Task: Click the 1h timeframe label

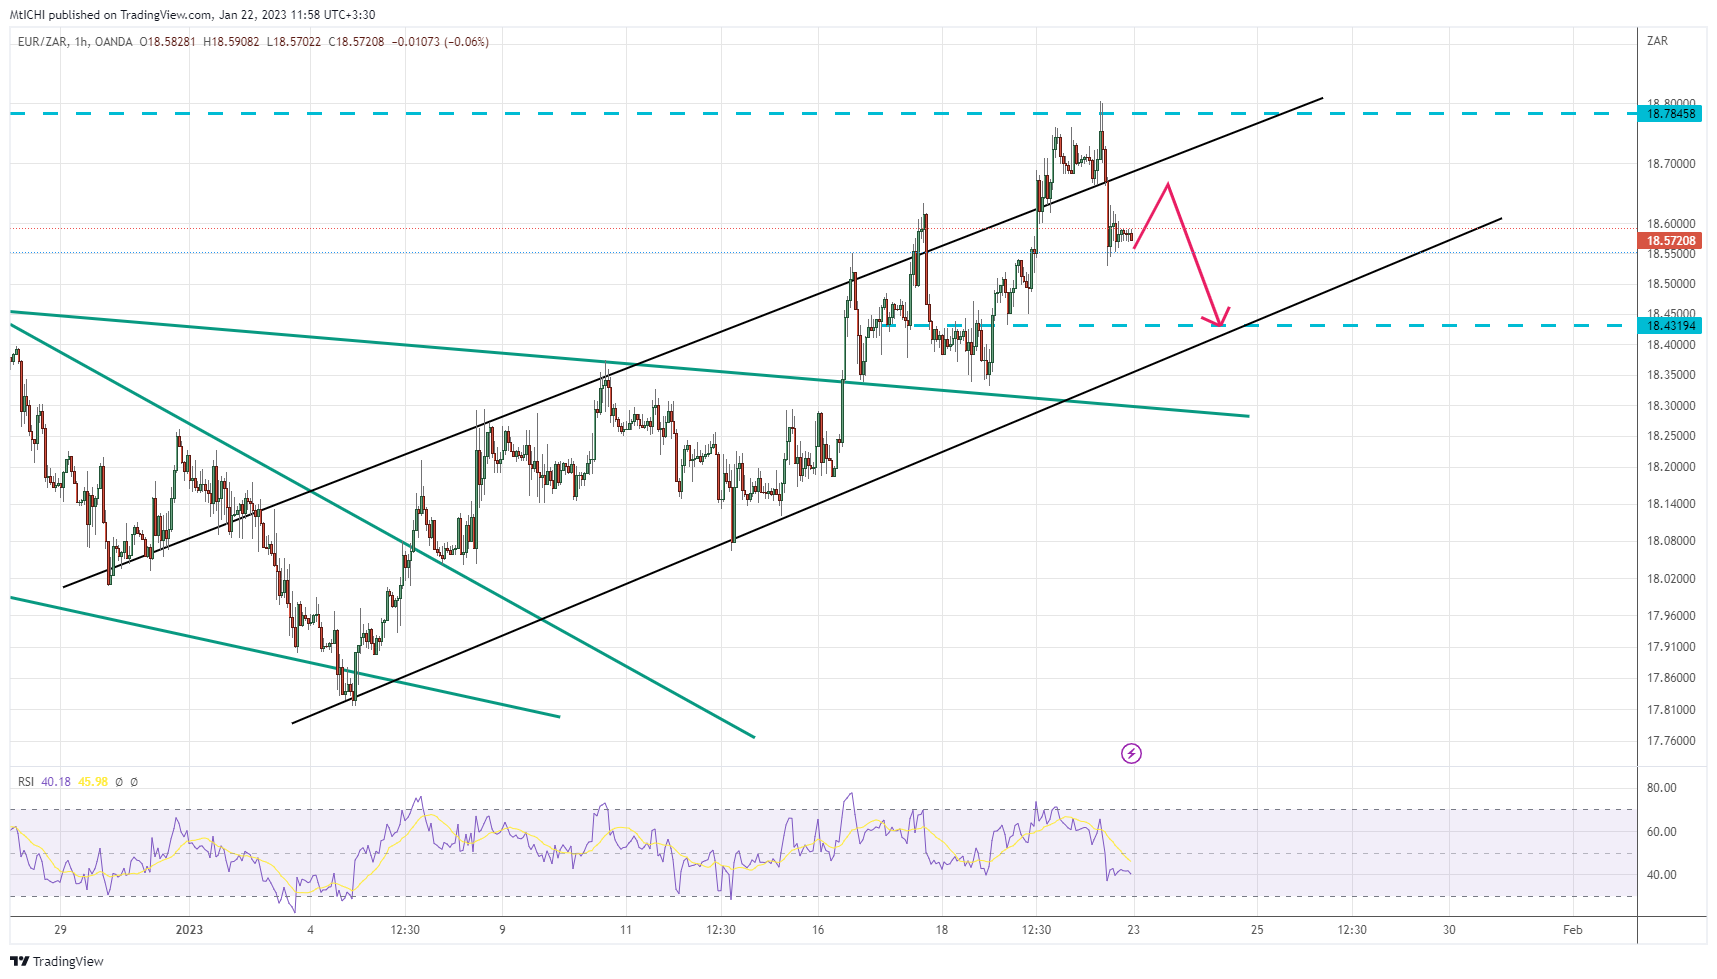Action: (x=81, y=42)
